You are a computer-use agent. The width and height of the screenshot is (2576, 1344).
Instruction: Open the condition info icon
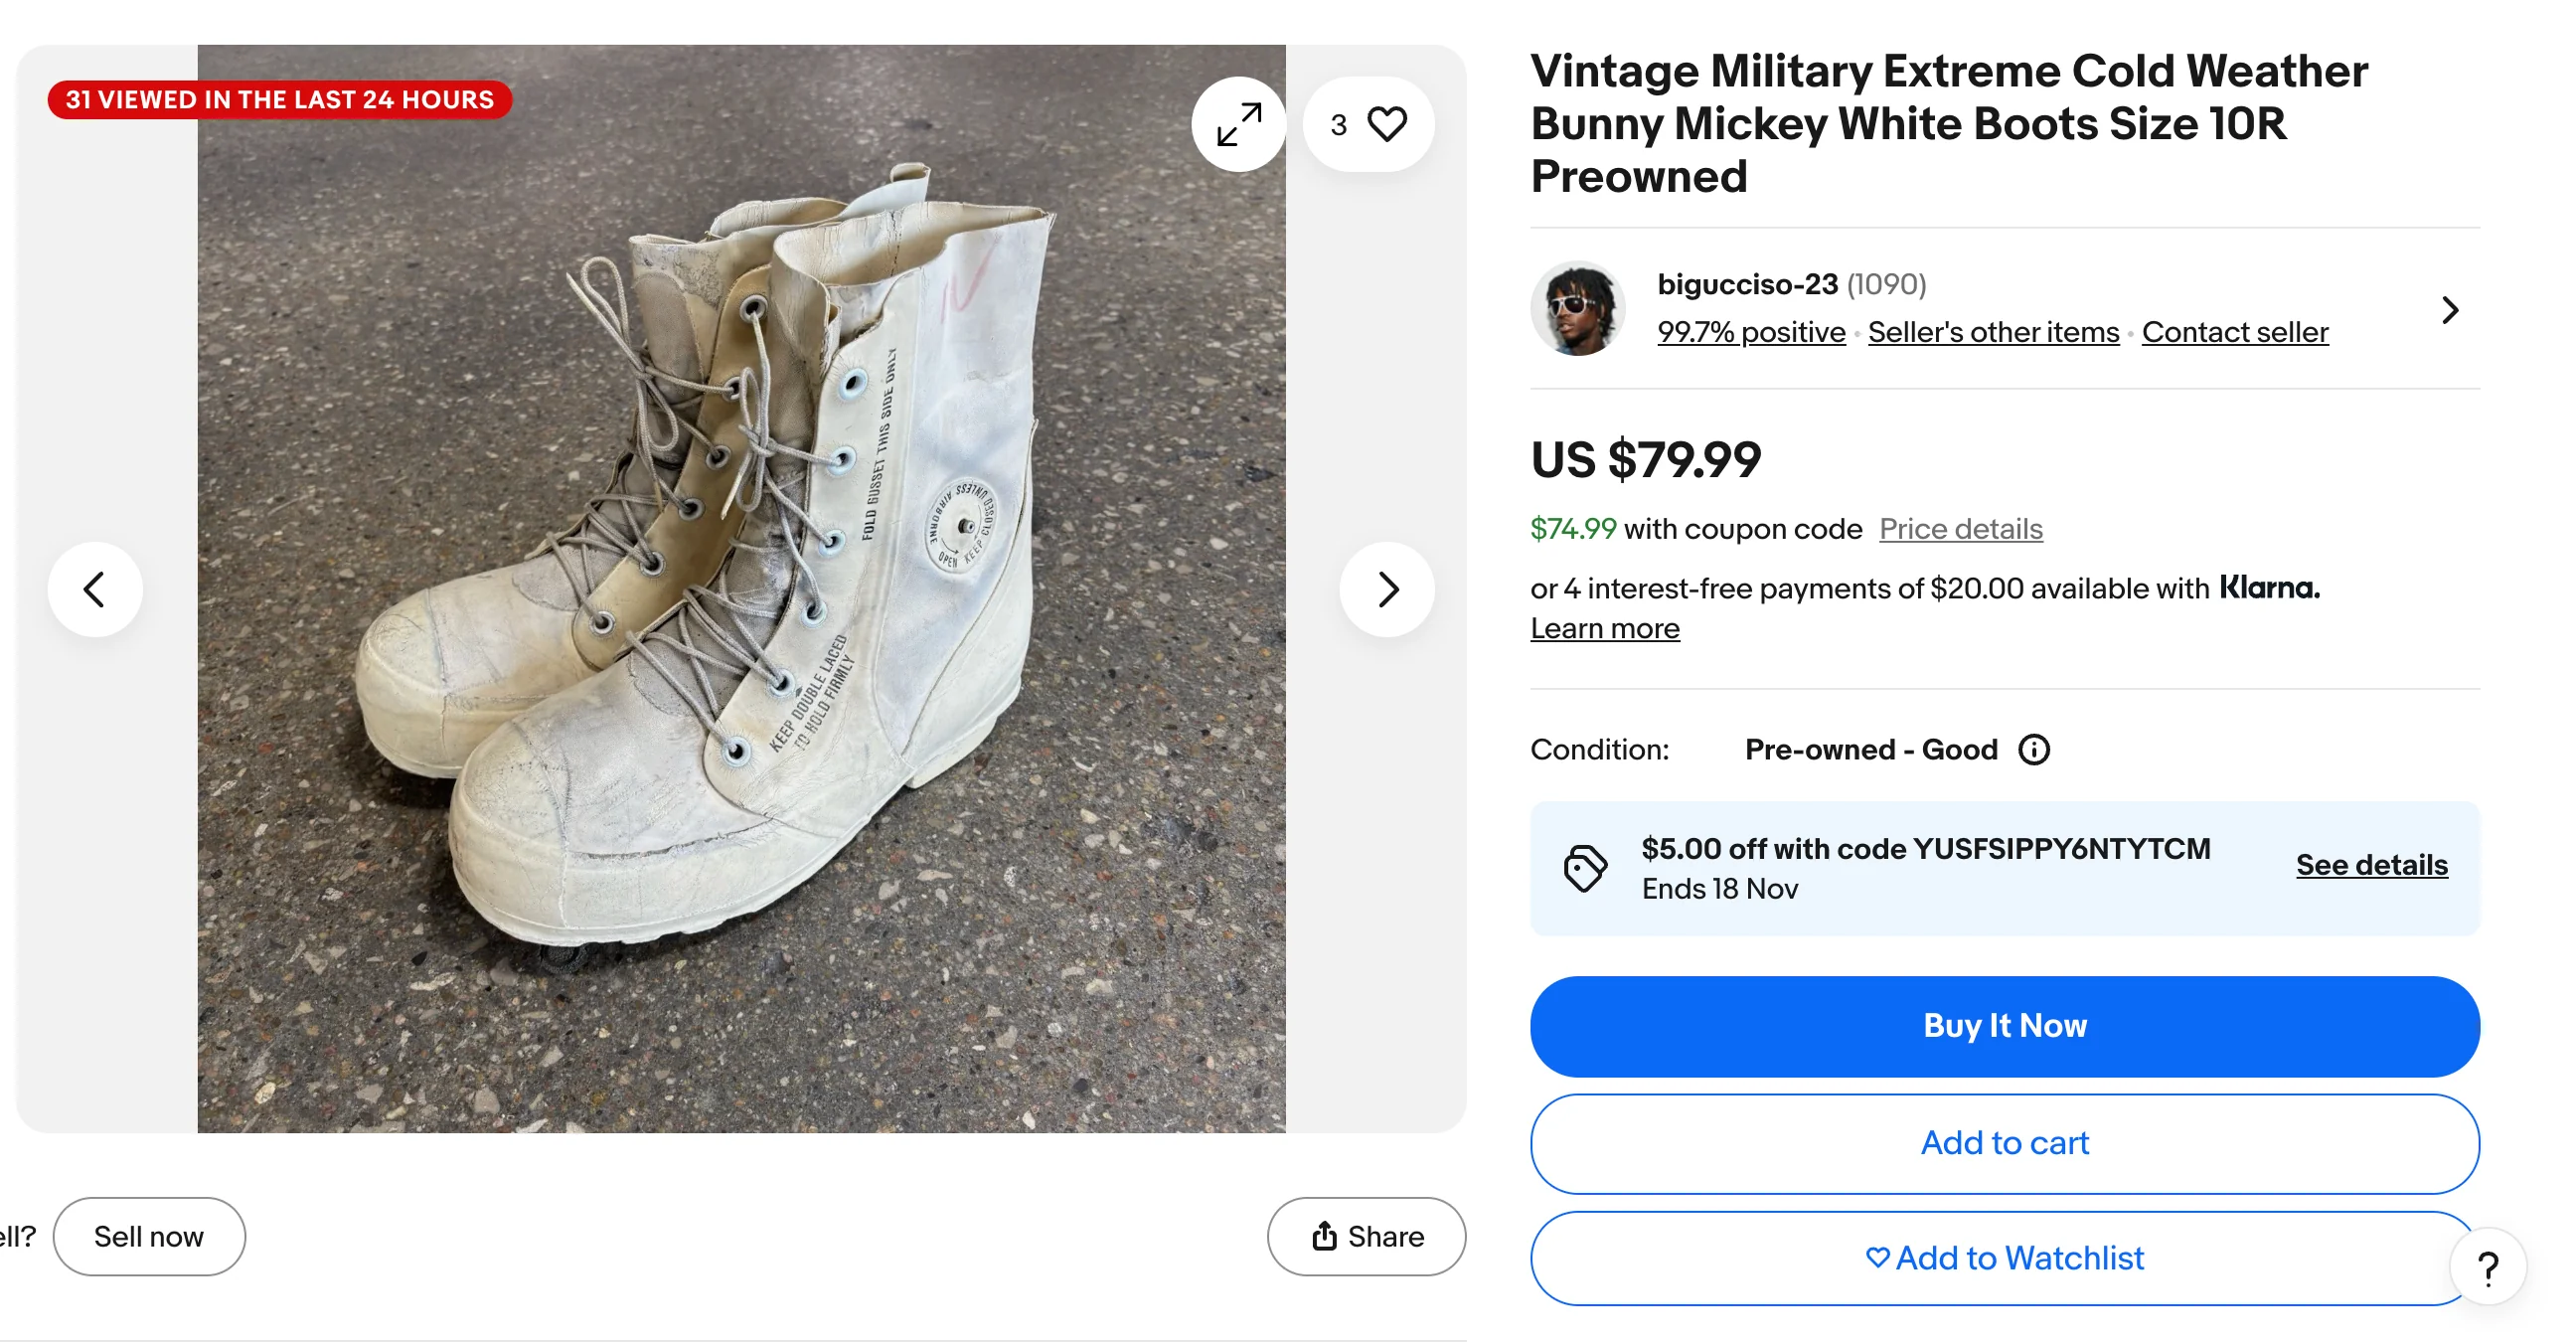[x=2033, y=749]
